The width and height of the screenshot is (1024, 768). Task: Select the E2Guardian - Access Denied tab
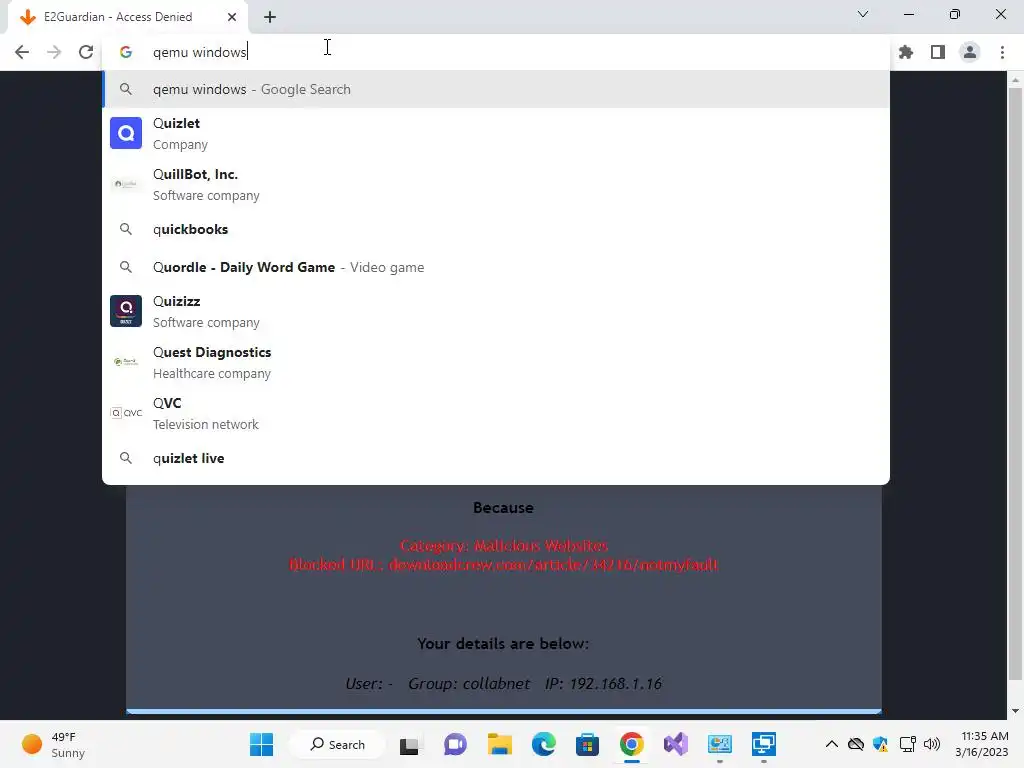point(128,18)
